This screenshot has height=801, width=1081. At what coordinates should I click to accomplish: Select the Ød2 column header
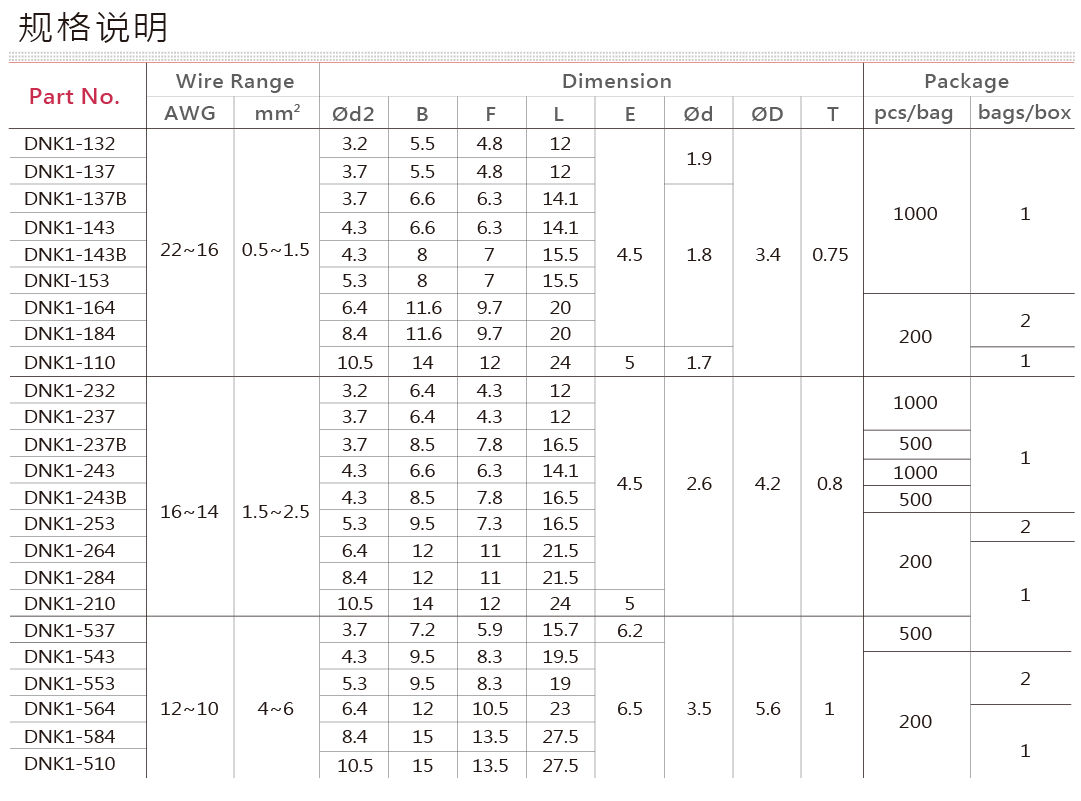click(353, 114)
